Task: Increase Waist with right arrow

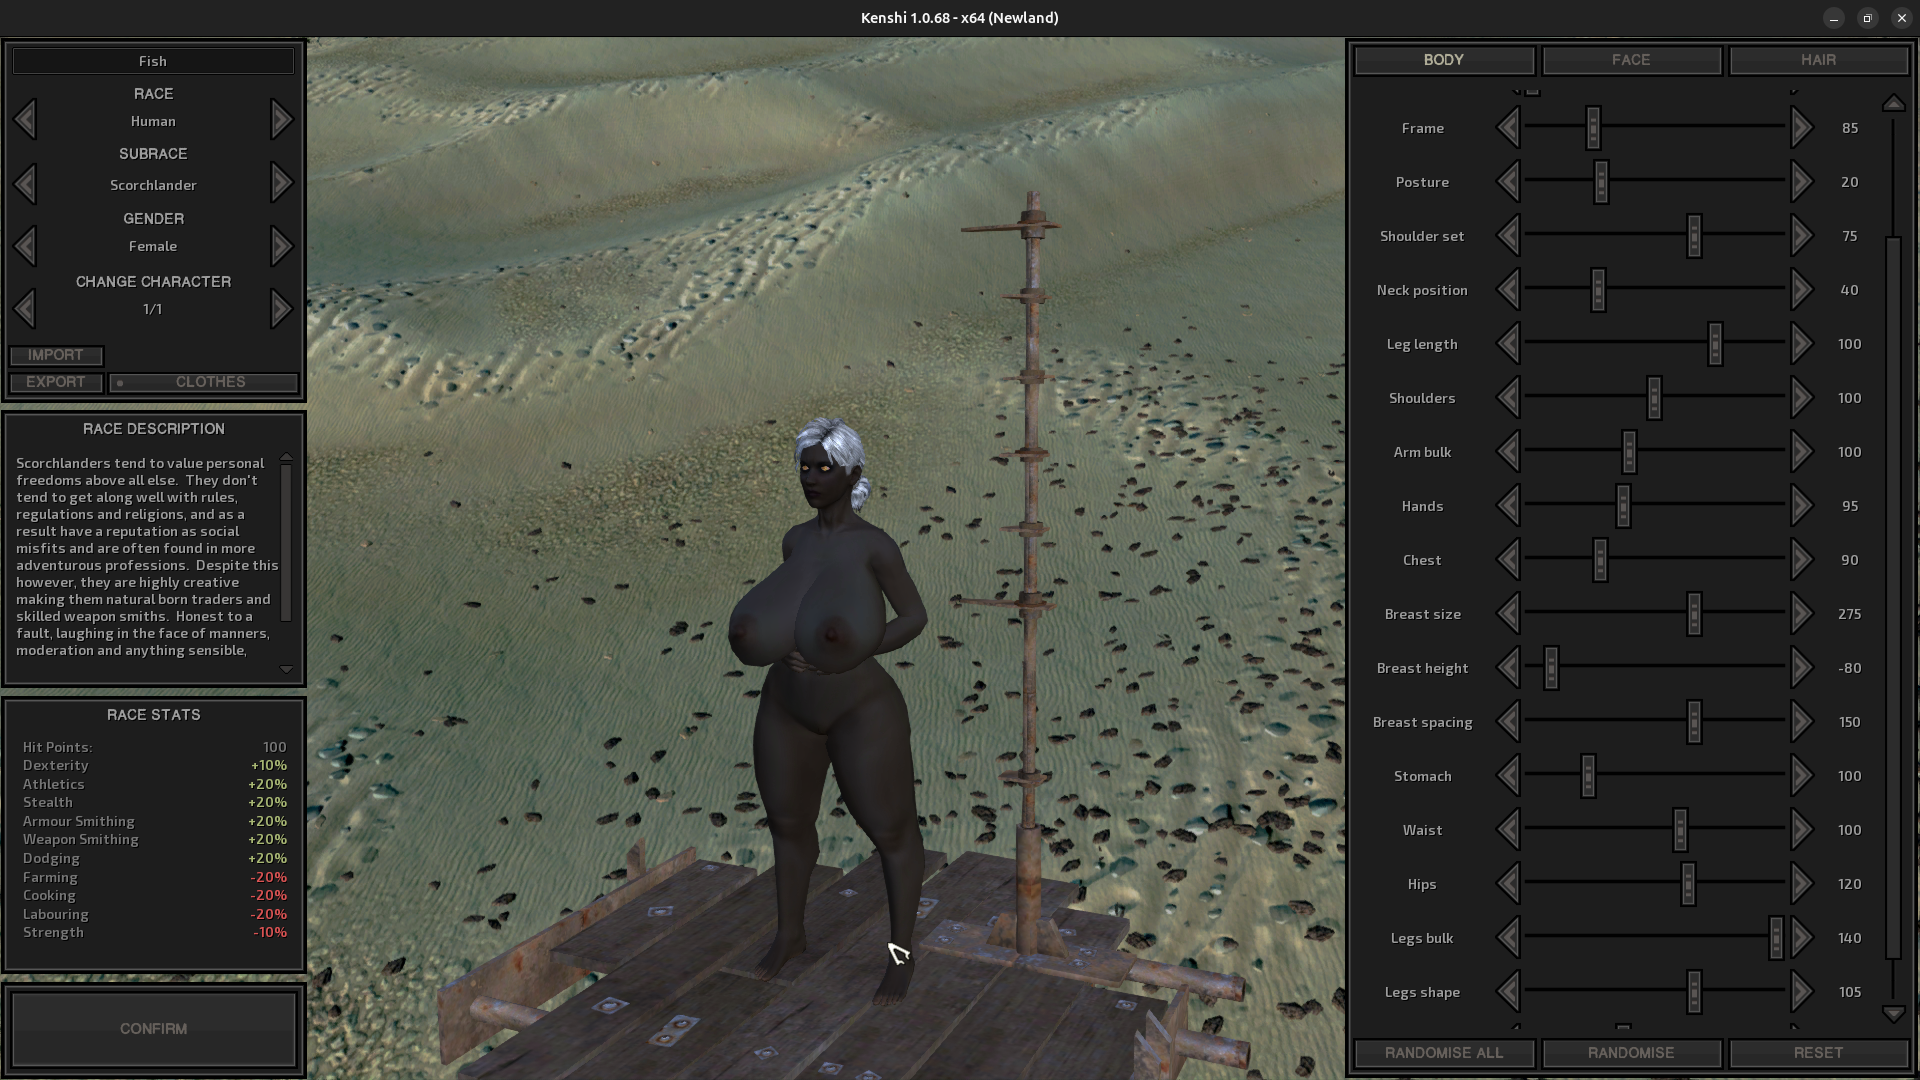Action: tap(1801, 830)
